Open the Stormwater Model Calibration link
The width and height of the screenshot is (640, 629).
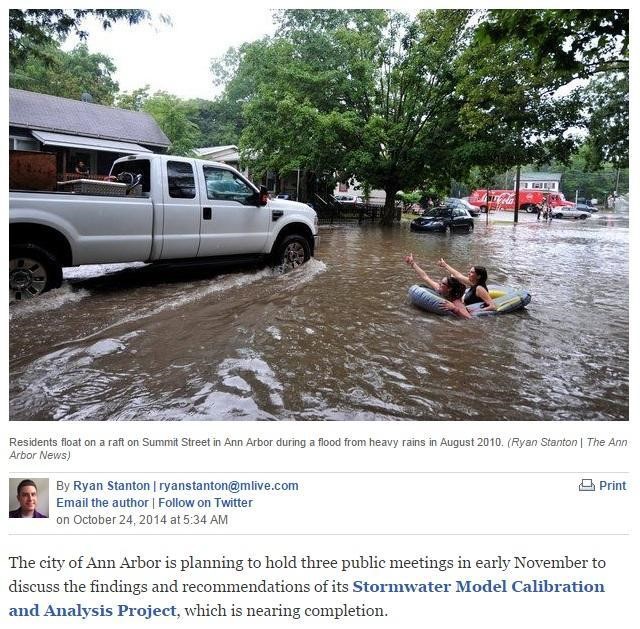(478, 587)
